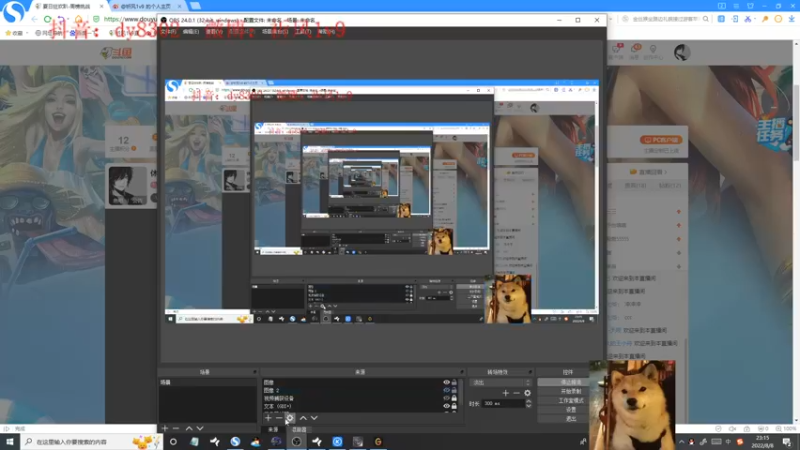Image resolution: width=800 pixels, height=450 pixels.
Task: Add a scene transition with the plus icon
Action: point(506,393)
